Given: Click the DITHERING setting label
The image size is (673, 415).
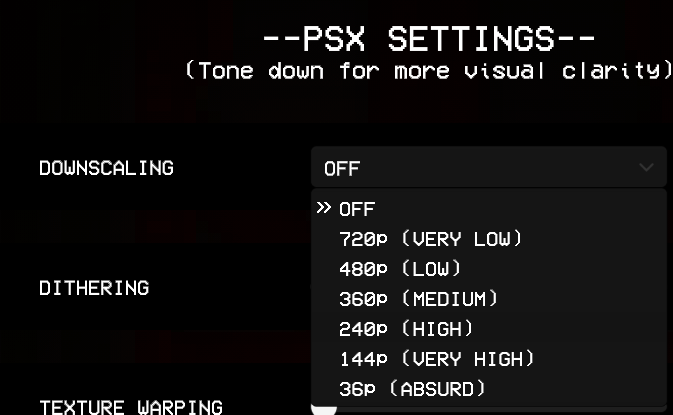Looking at the screenshot, I should point(94,288).
